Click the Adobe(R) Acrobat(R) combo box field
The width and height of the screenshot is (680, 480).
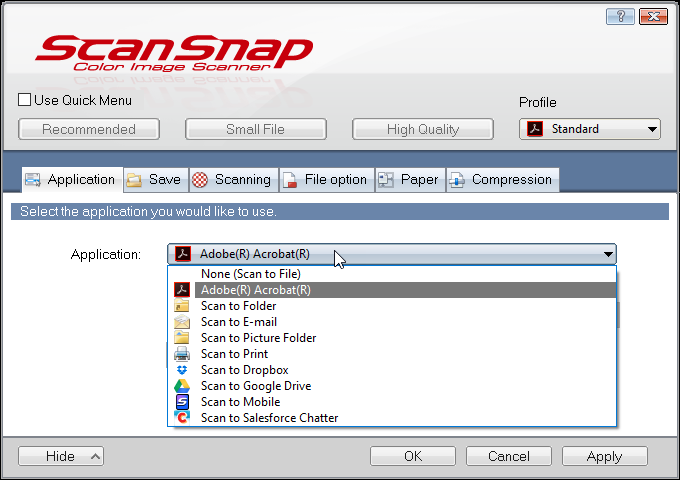click(392, 254)
